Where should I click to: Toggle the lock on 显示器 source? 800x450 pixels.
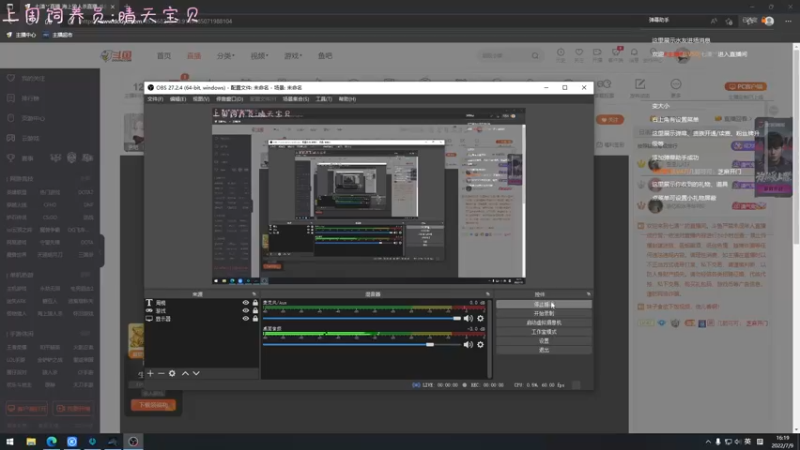255,319
